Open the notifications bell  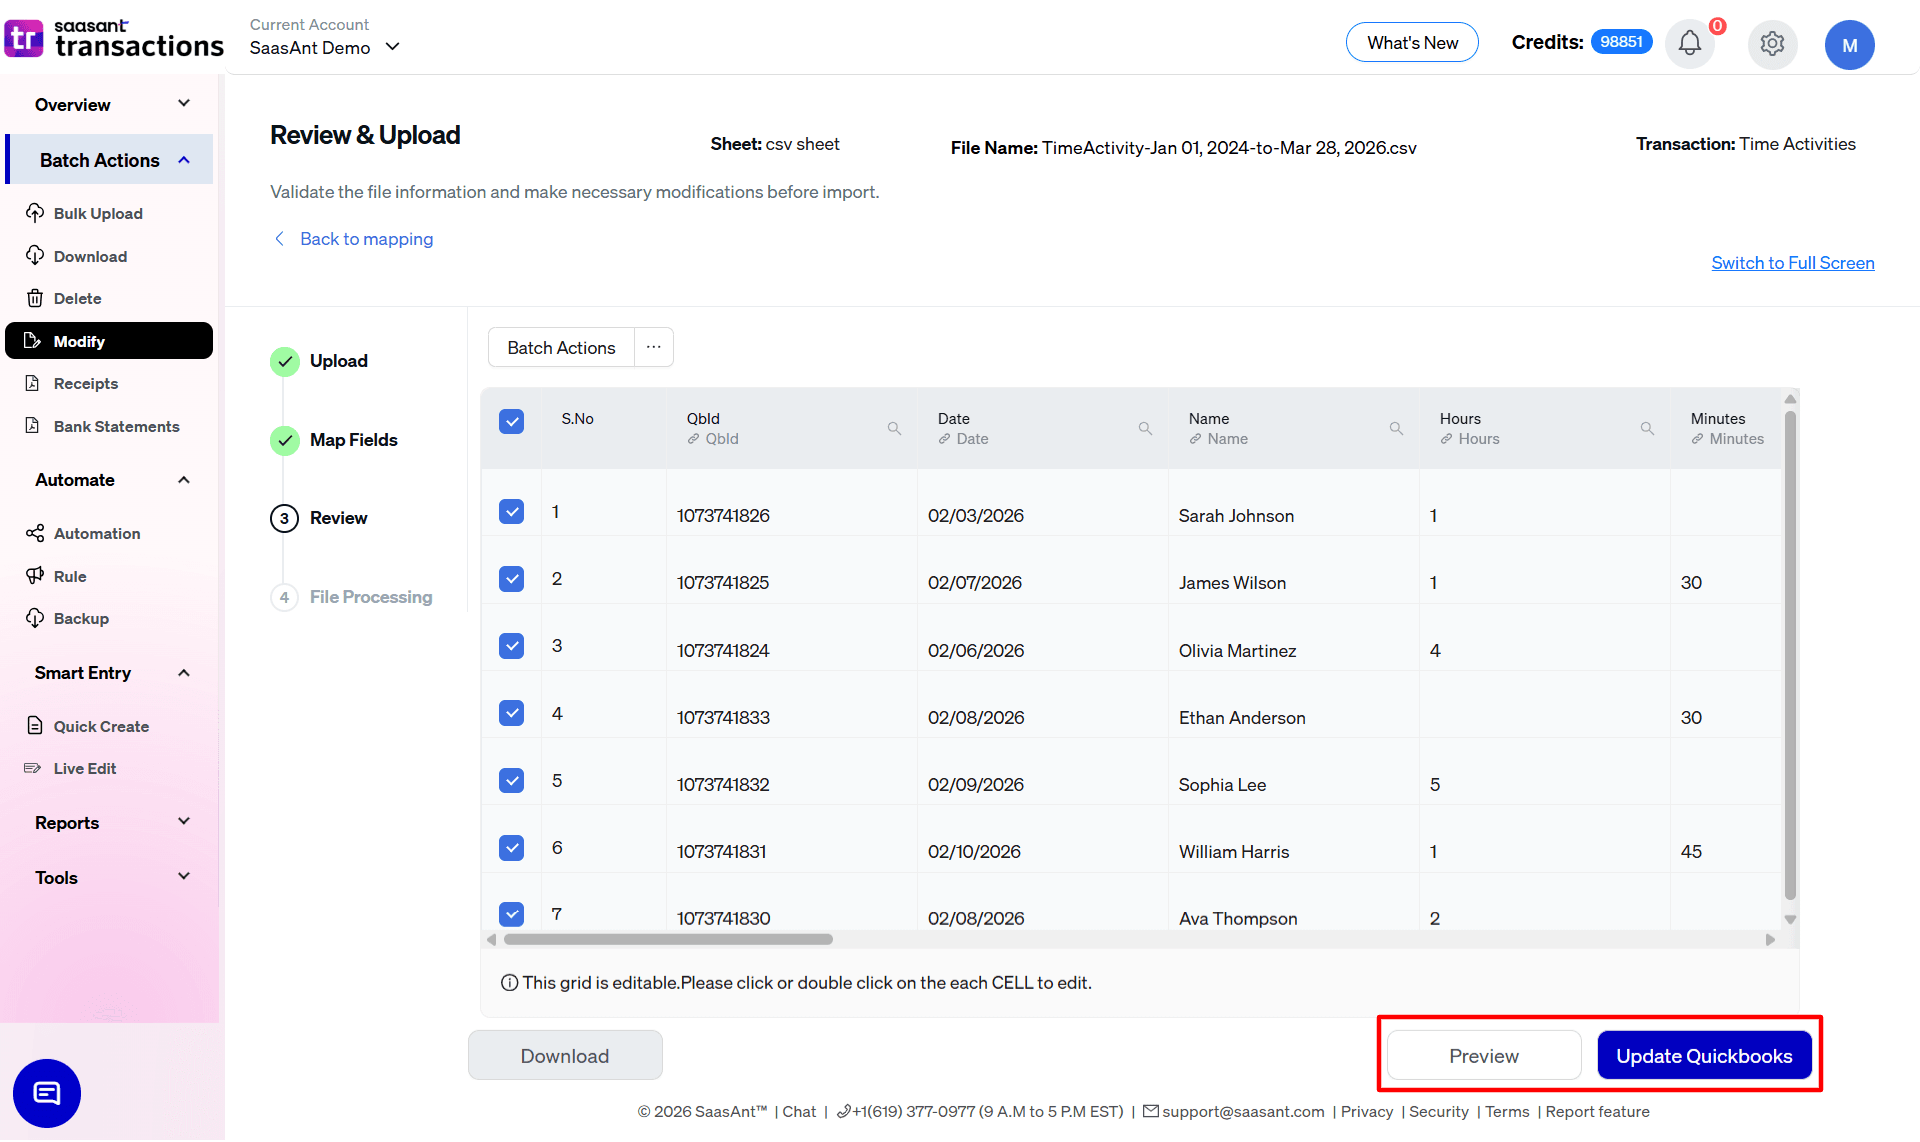[1689, 44]
